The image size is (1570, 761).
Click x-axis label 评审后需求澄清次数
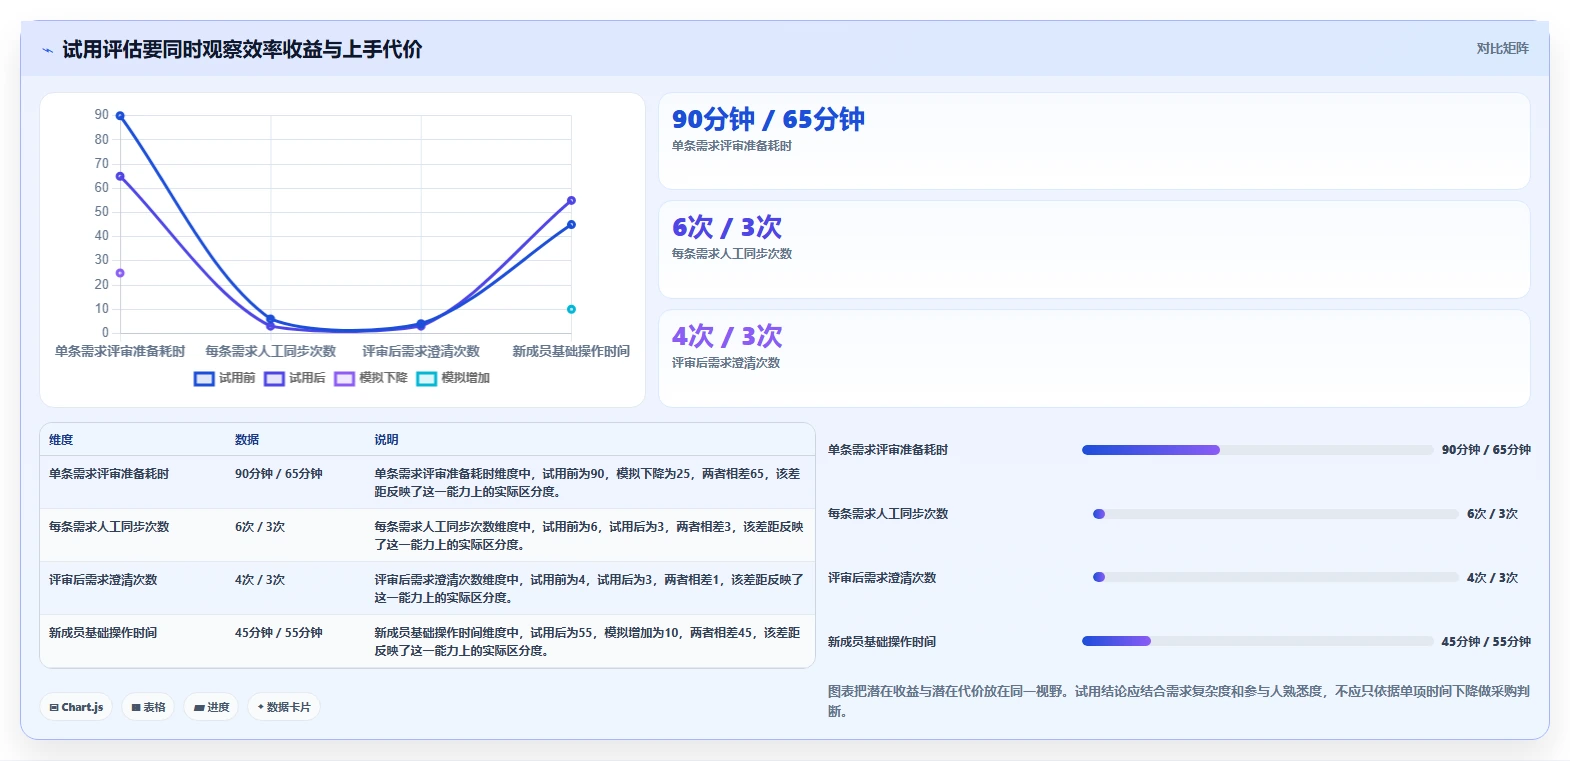pyautogui.click(x=421, y=351)
